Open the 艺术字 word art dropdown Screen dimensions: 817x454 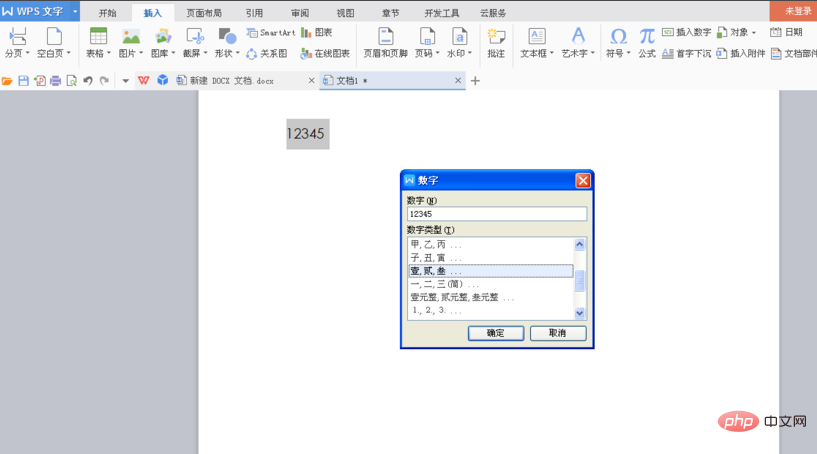click(578, 53)
